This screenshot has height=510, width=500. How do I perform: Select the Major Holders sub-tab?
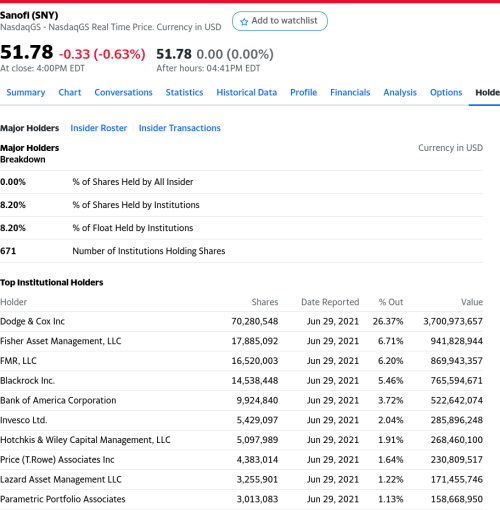[29, 128]
